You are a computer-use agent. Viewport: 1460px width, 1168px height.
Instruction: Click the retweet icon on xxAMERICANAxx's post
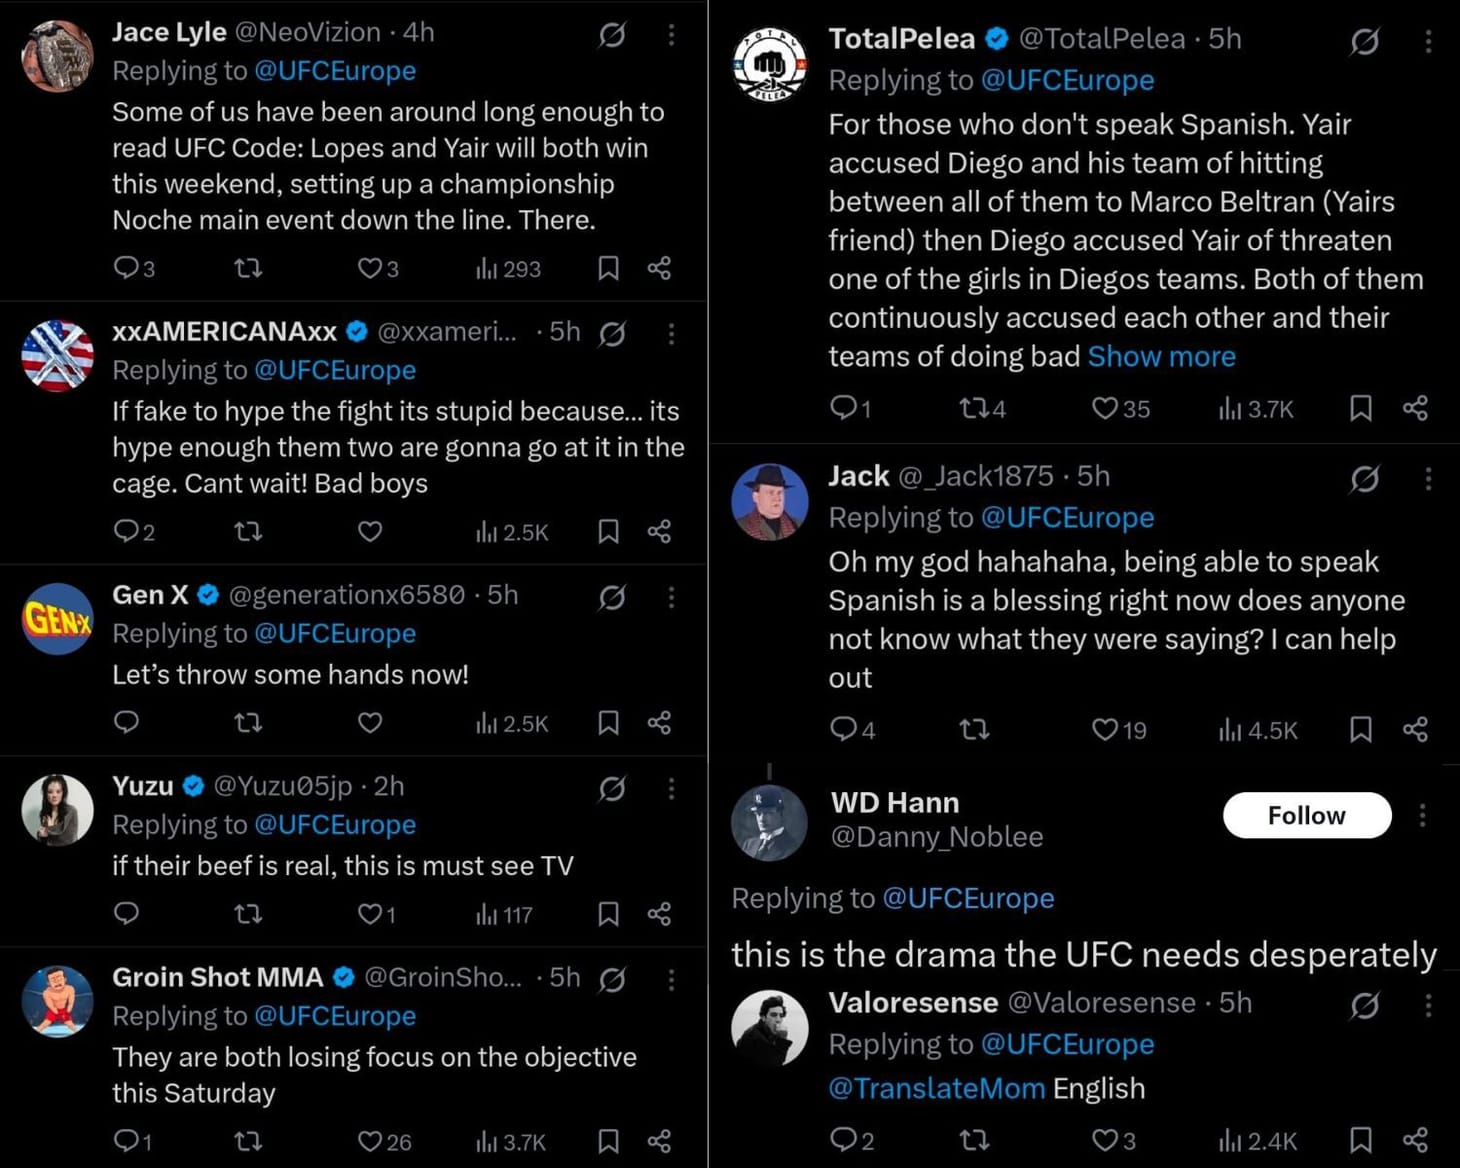click(x=248, y=531)
